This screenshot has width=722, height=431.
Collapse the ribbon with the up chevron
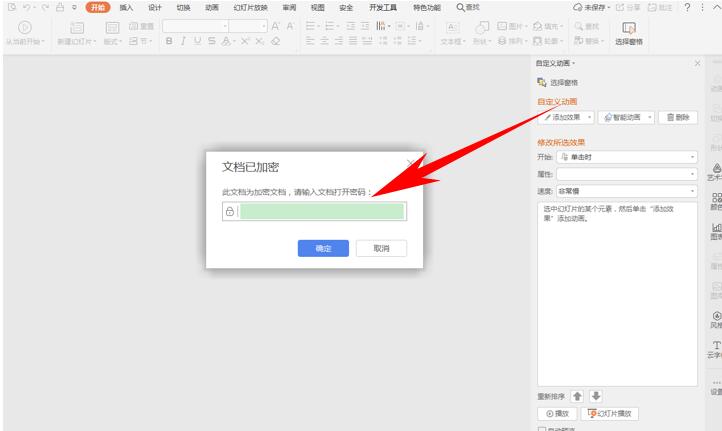[x=716, y=7]
